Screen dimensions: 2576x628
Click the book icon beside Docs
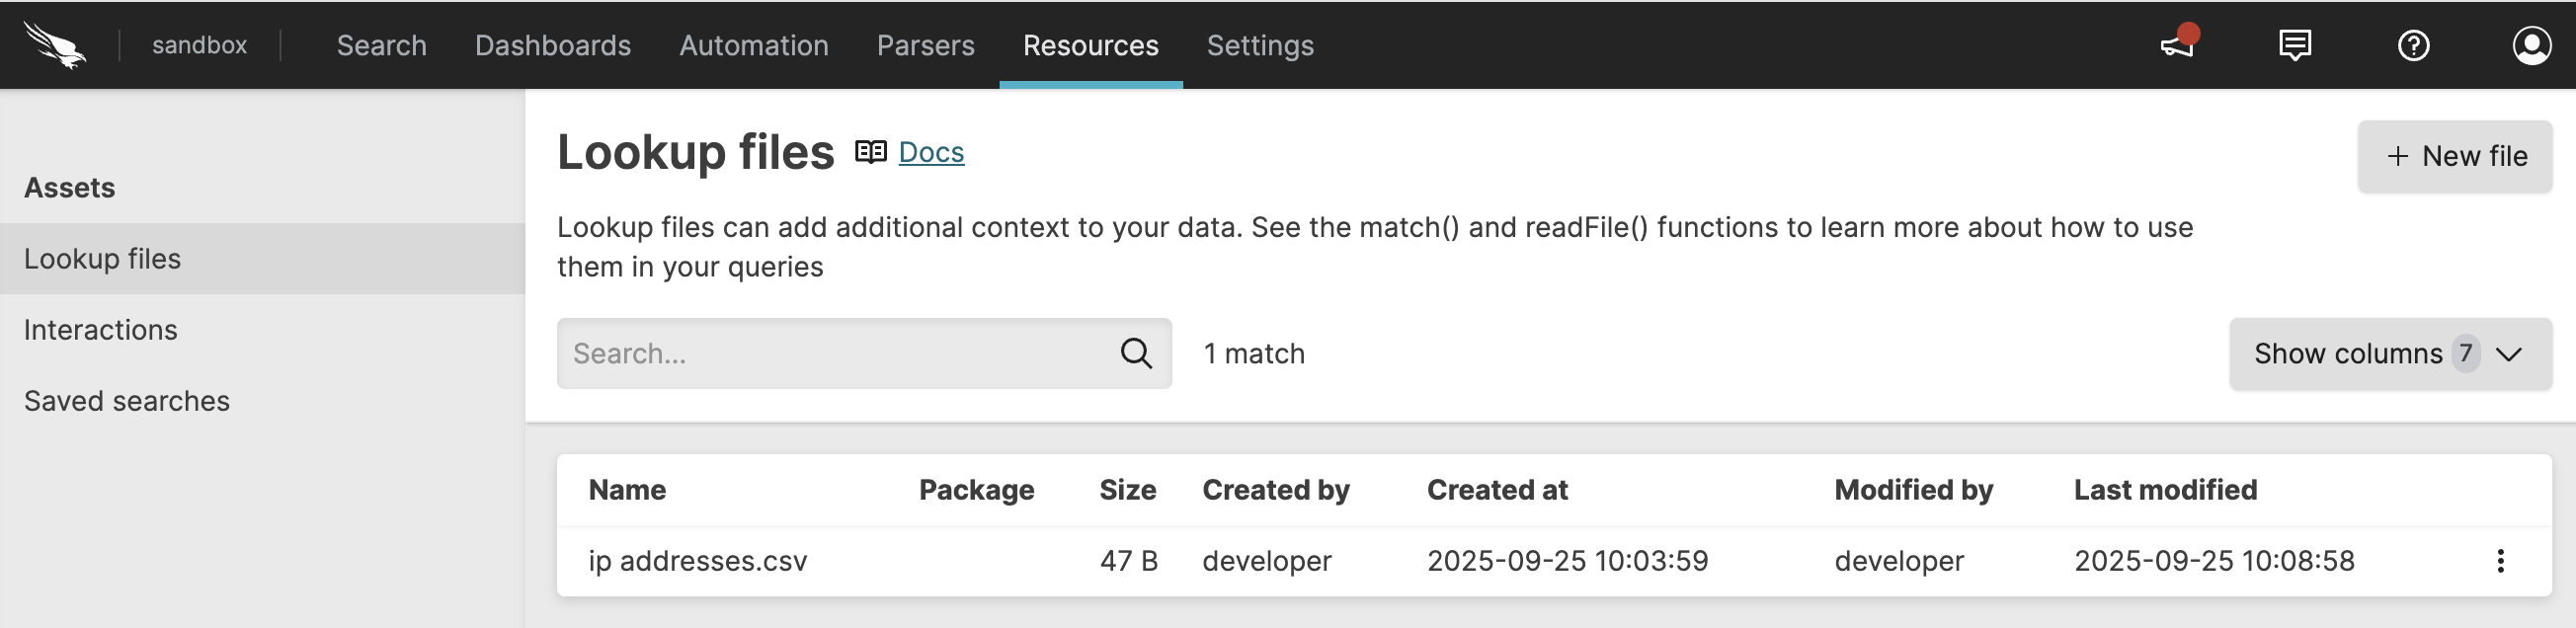[x=870, y=151]
